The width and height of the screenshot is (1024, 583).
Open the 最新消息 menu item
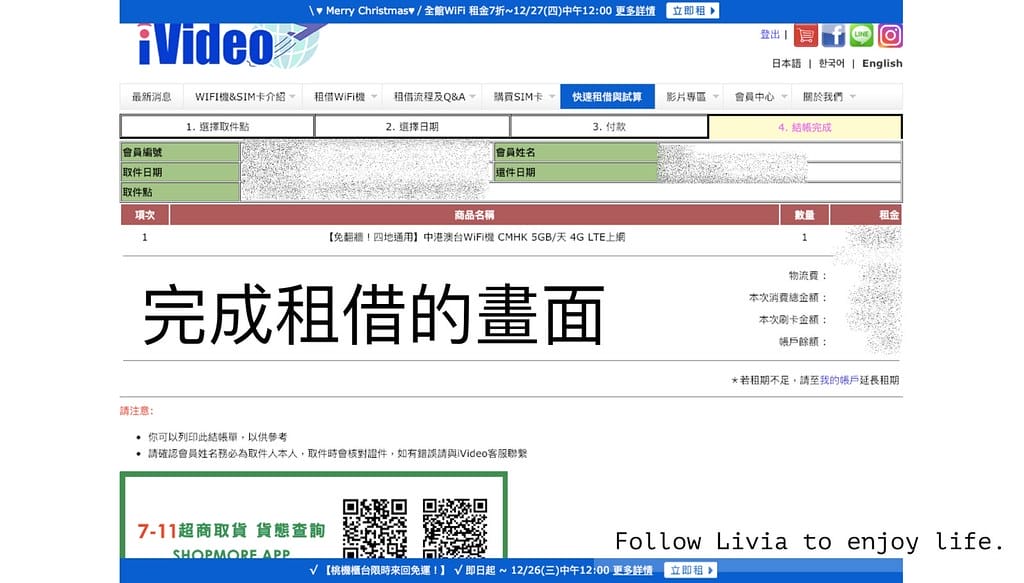click(152, 97)
